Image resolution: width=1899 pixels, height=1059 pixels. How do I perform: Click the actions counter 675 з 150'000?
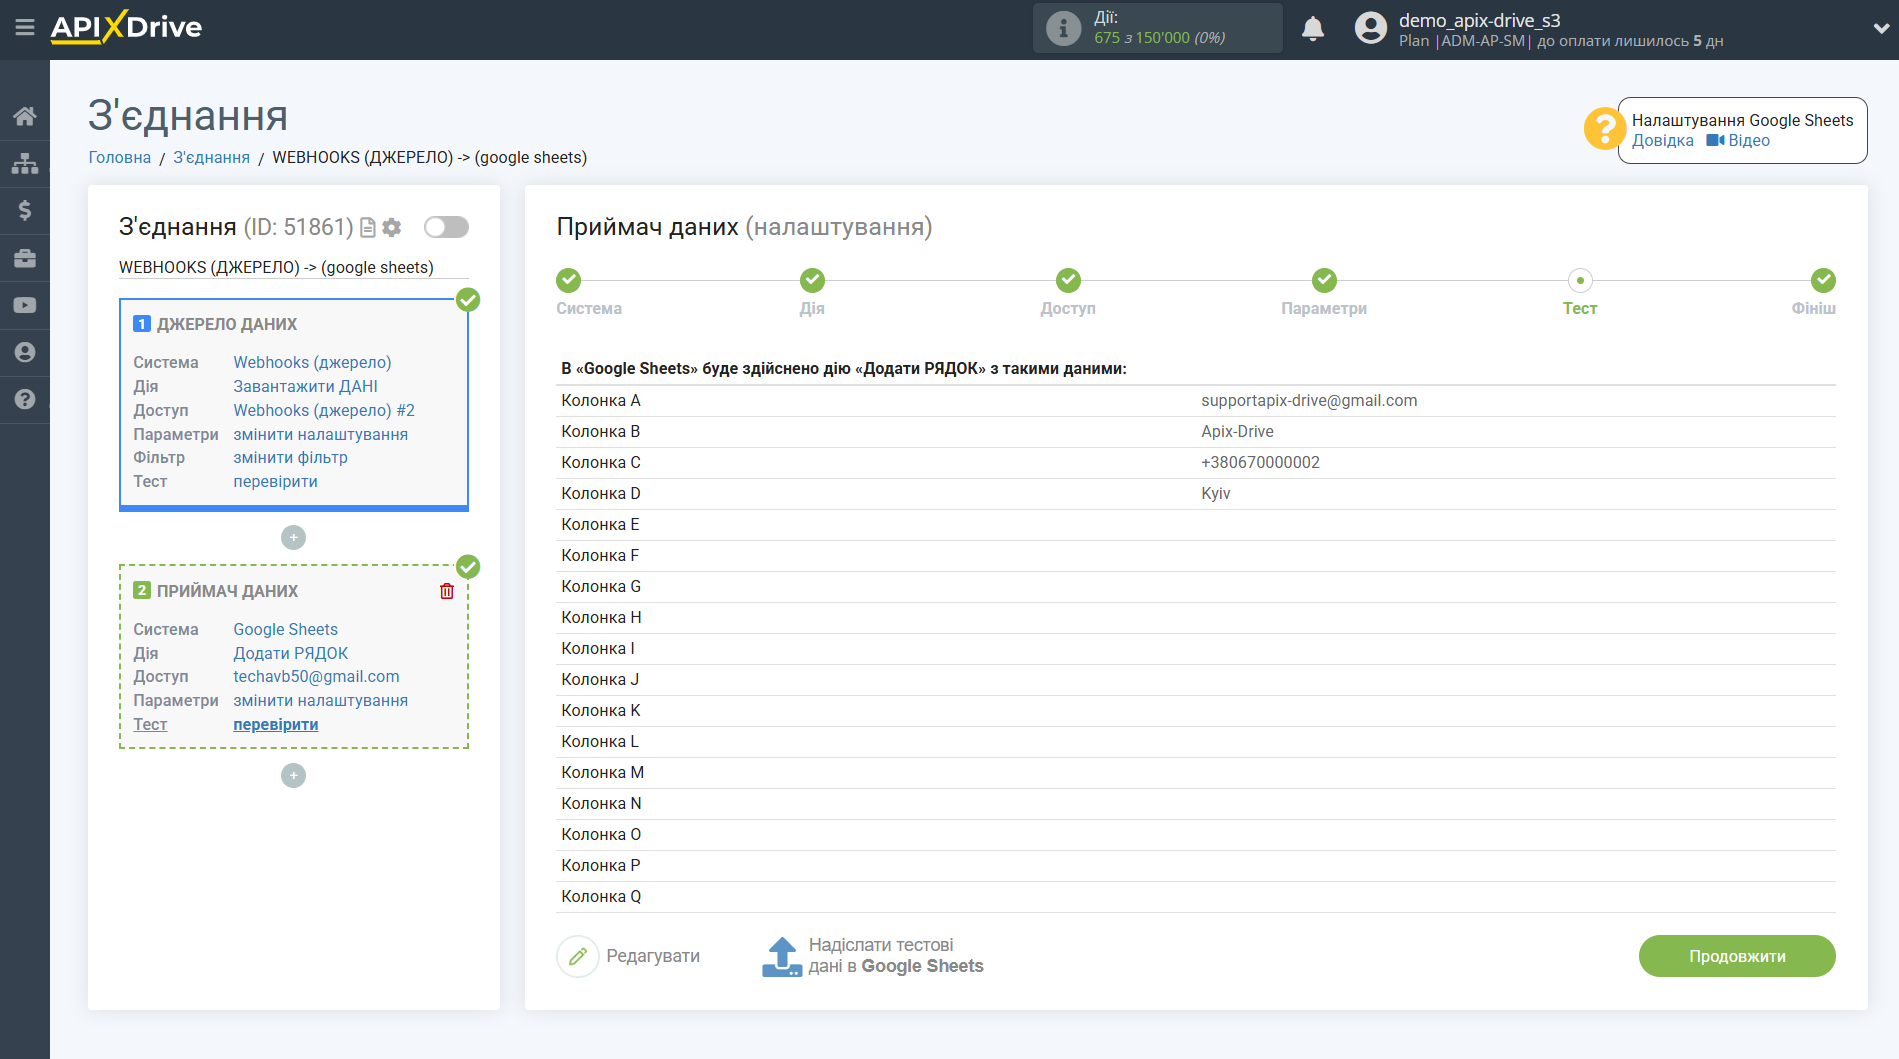(x=1159, y=38)
